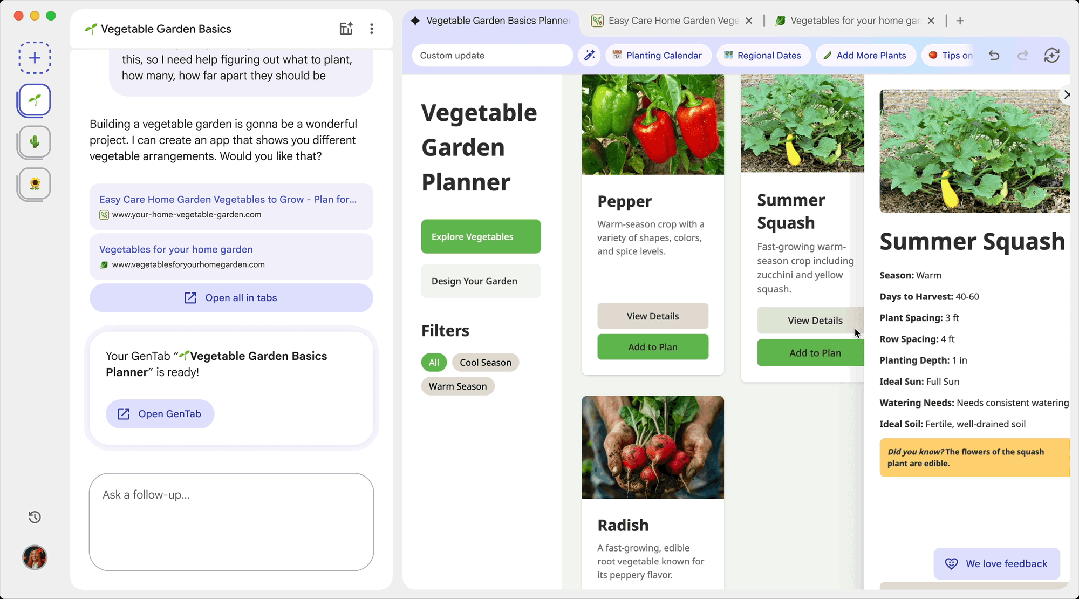Add Summer Squash to plan
Image resolution: width=1079 pixels, height=599 pixels.
pos(815,353)
